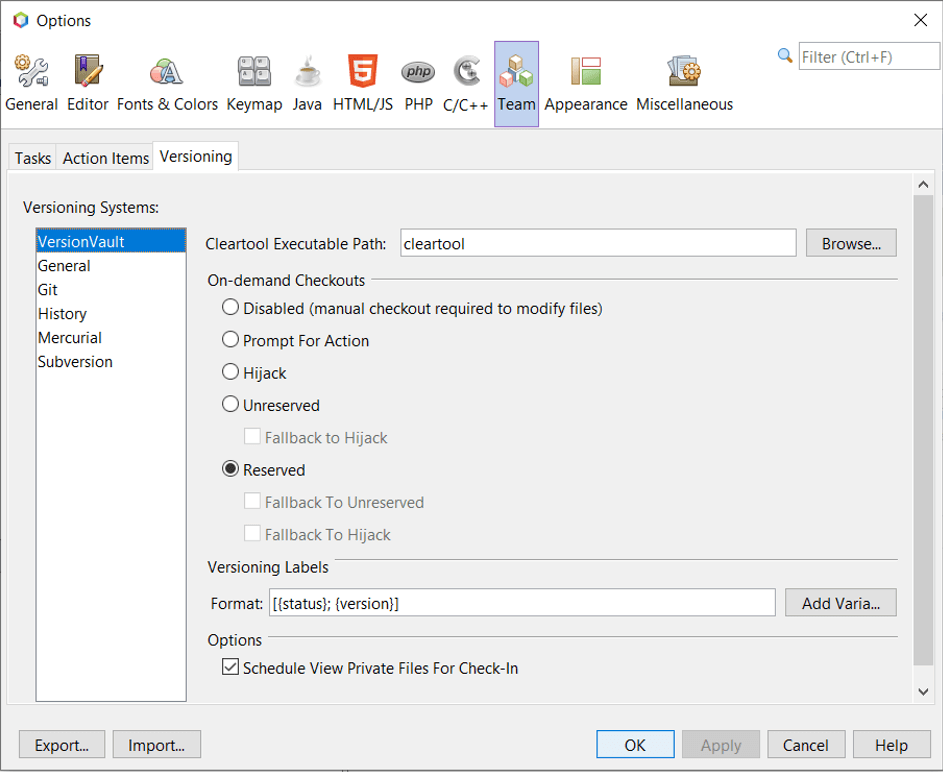
Task: Open the Miscellaneous options category
Action: click(684, 84)
